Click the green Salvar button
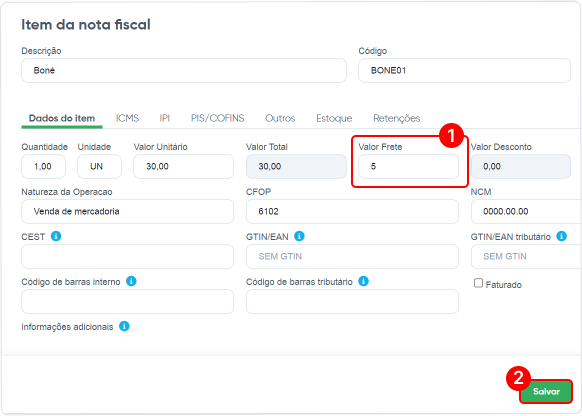This screenshot has height=416, width=582. tap(546, 392)
